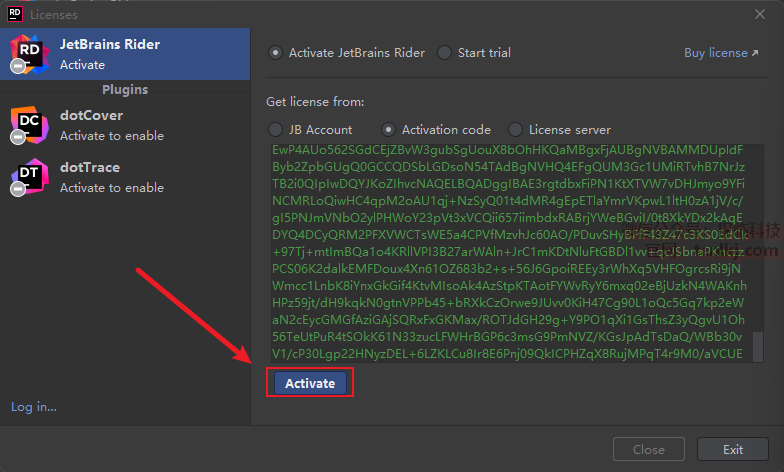Click the activation code scrollbar thumb
The width and height of the screenshot is (784, 472).
[x=758, y=346]
